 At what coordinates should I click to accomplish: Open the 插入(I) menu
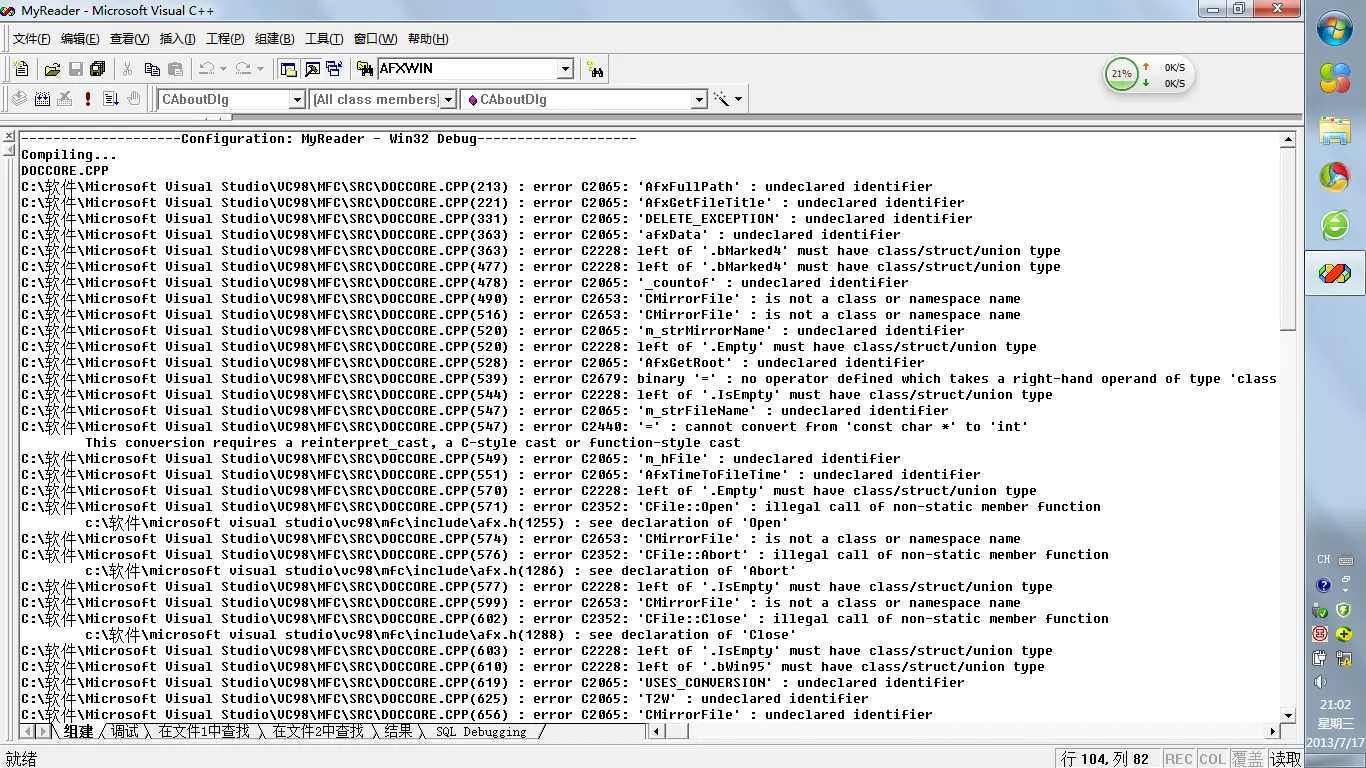(x=178, y=39)
